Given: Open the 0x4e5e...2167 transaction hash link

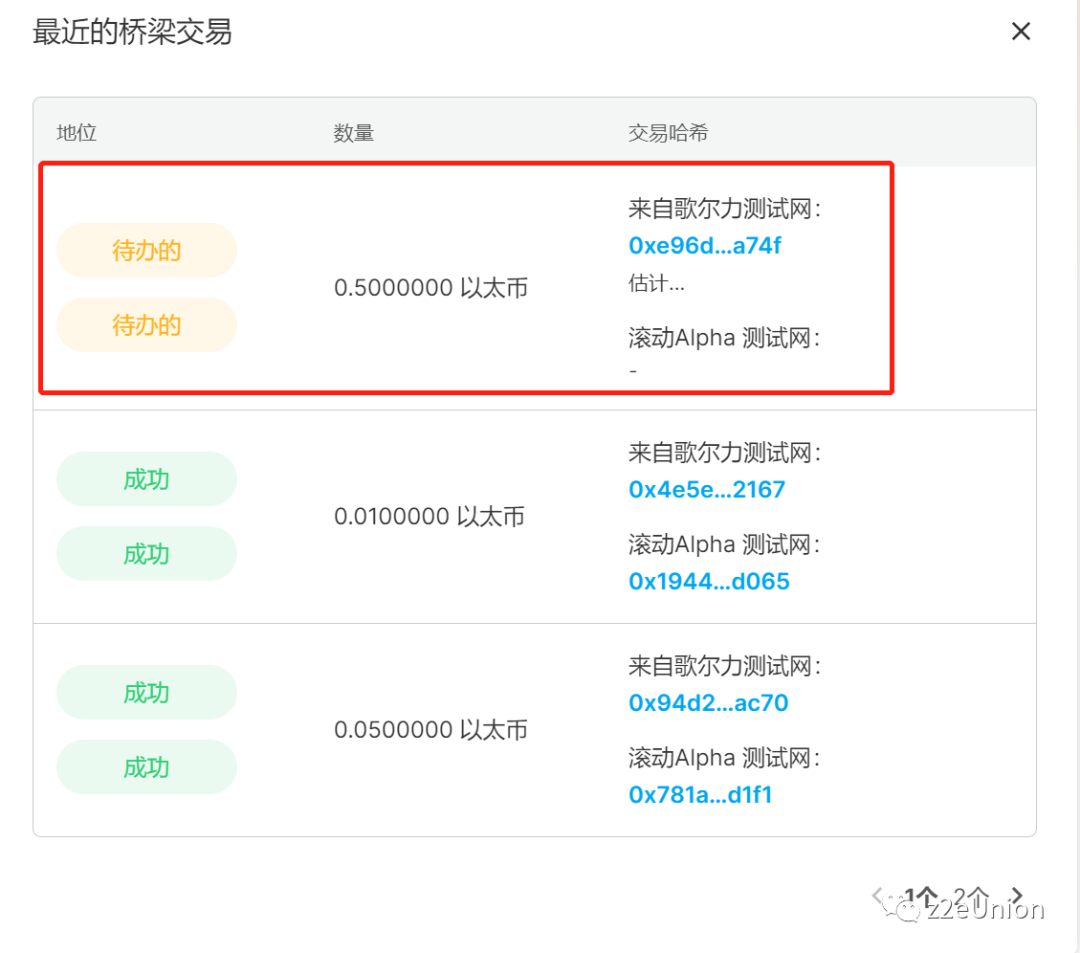Looking at the screenshot, I should (707, 489).
